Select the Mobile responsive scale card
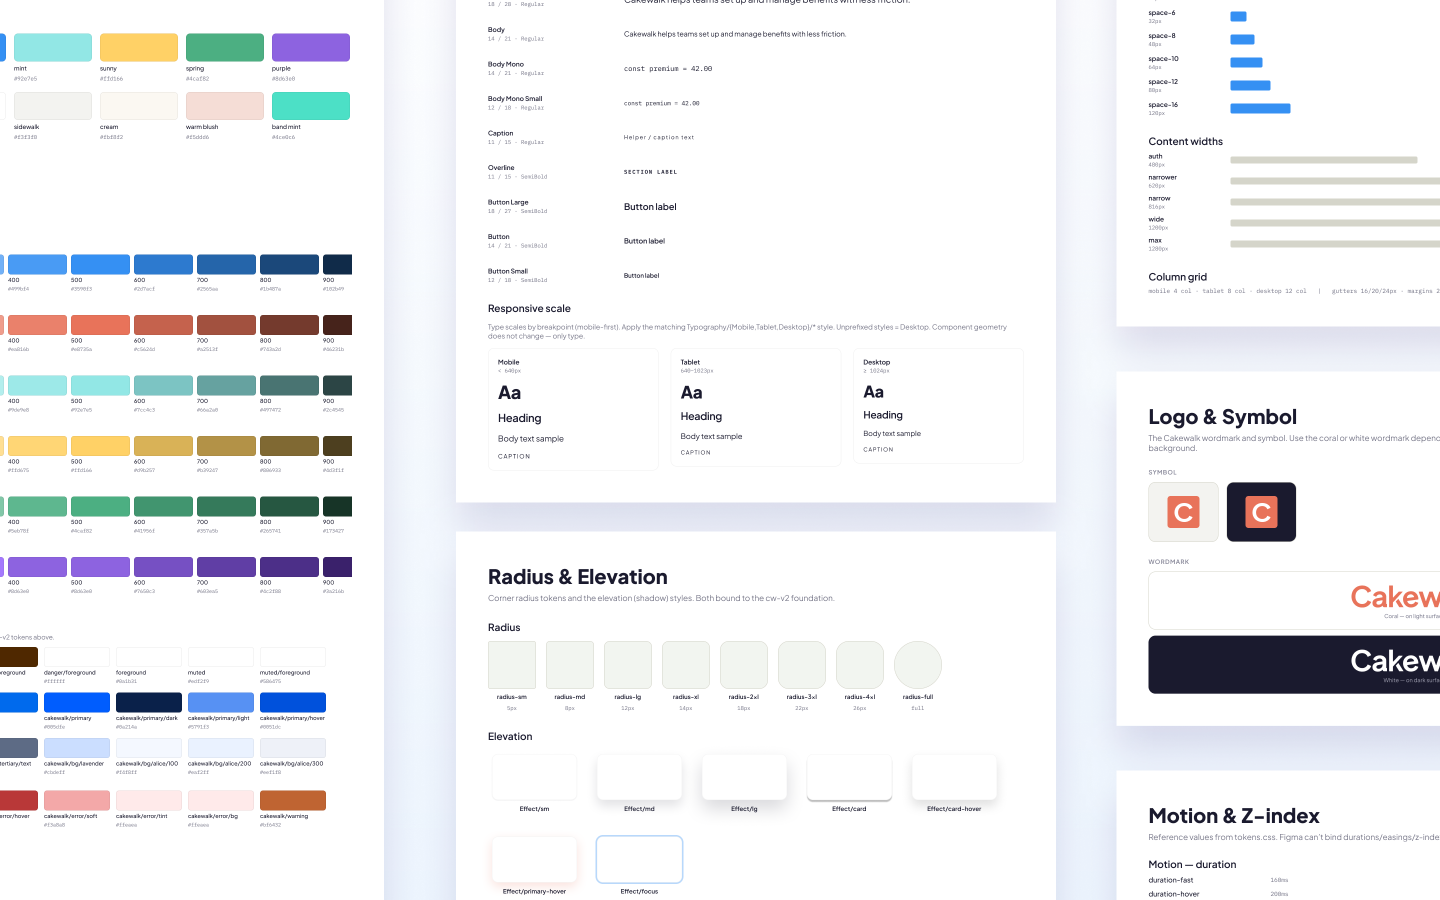Viewport: 1440px width, 900px height. point(573,410)
